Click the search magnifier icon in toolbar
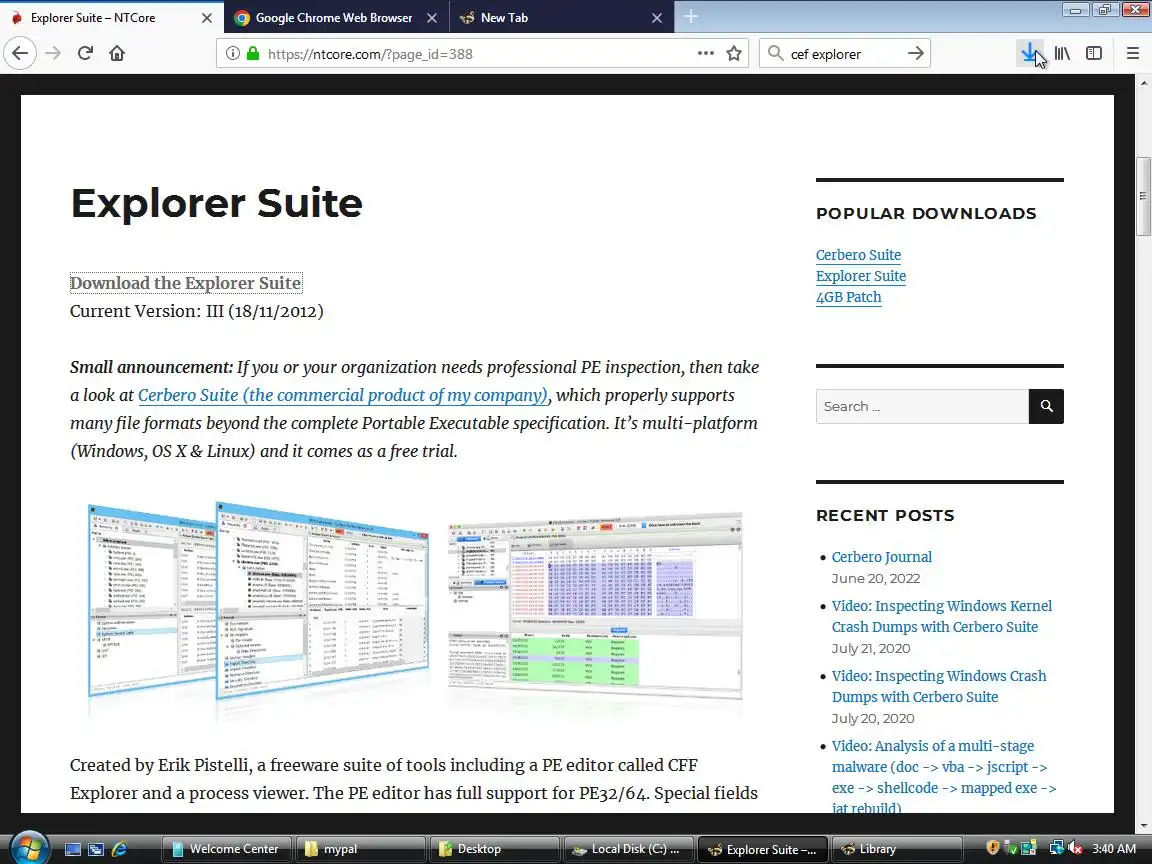 (x=774, y=53)
